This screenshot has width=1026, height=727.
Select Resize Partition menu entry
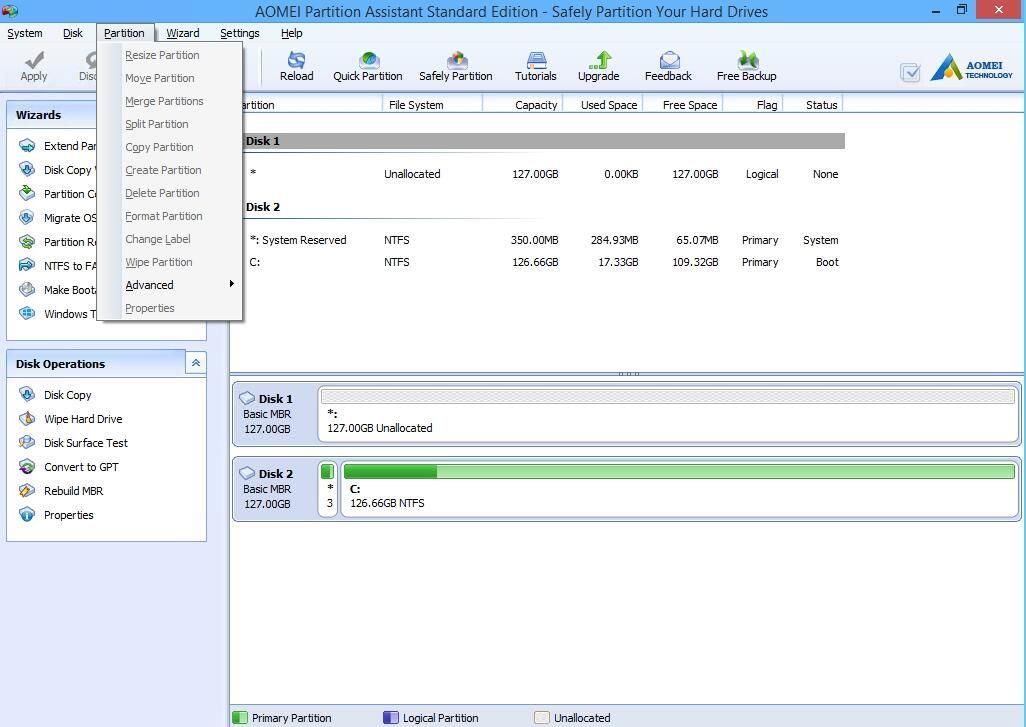162,55
